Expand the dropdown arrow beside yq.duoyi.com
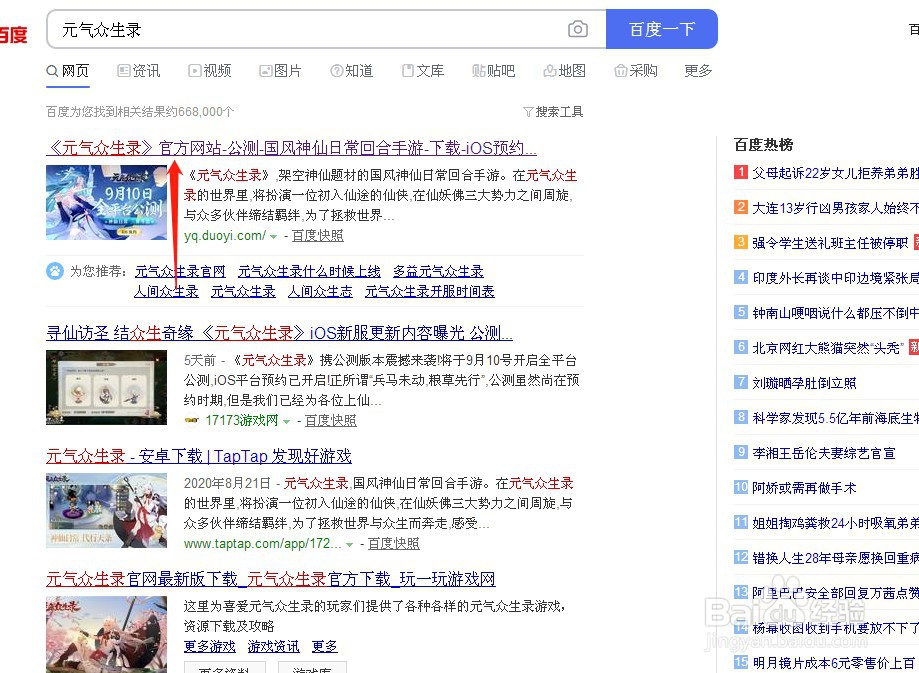The image size is (919, 673). pyautogui.click(x=273, y=236)
